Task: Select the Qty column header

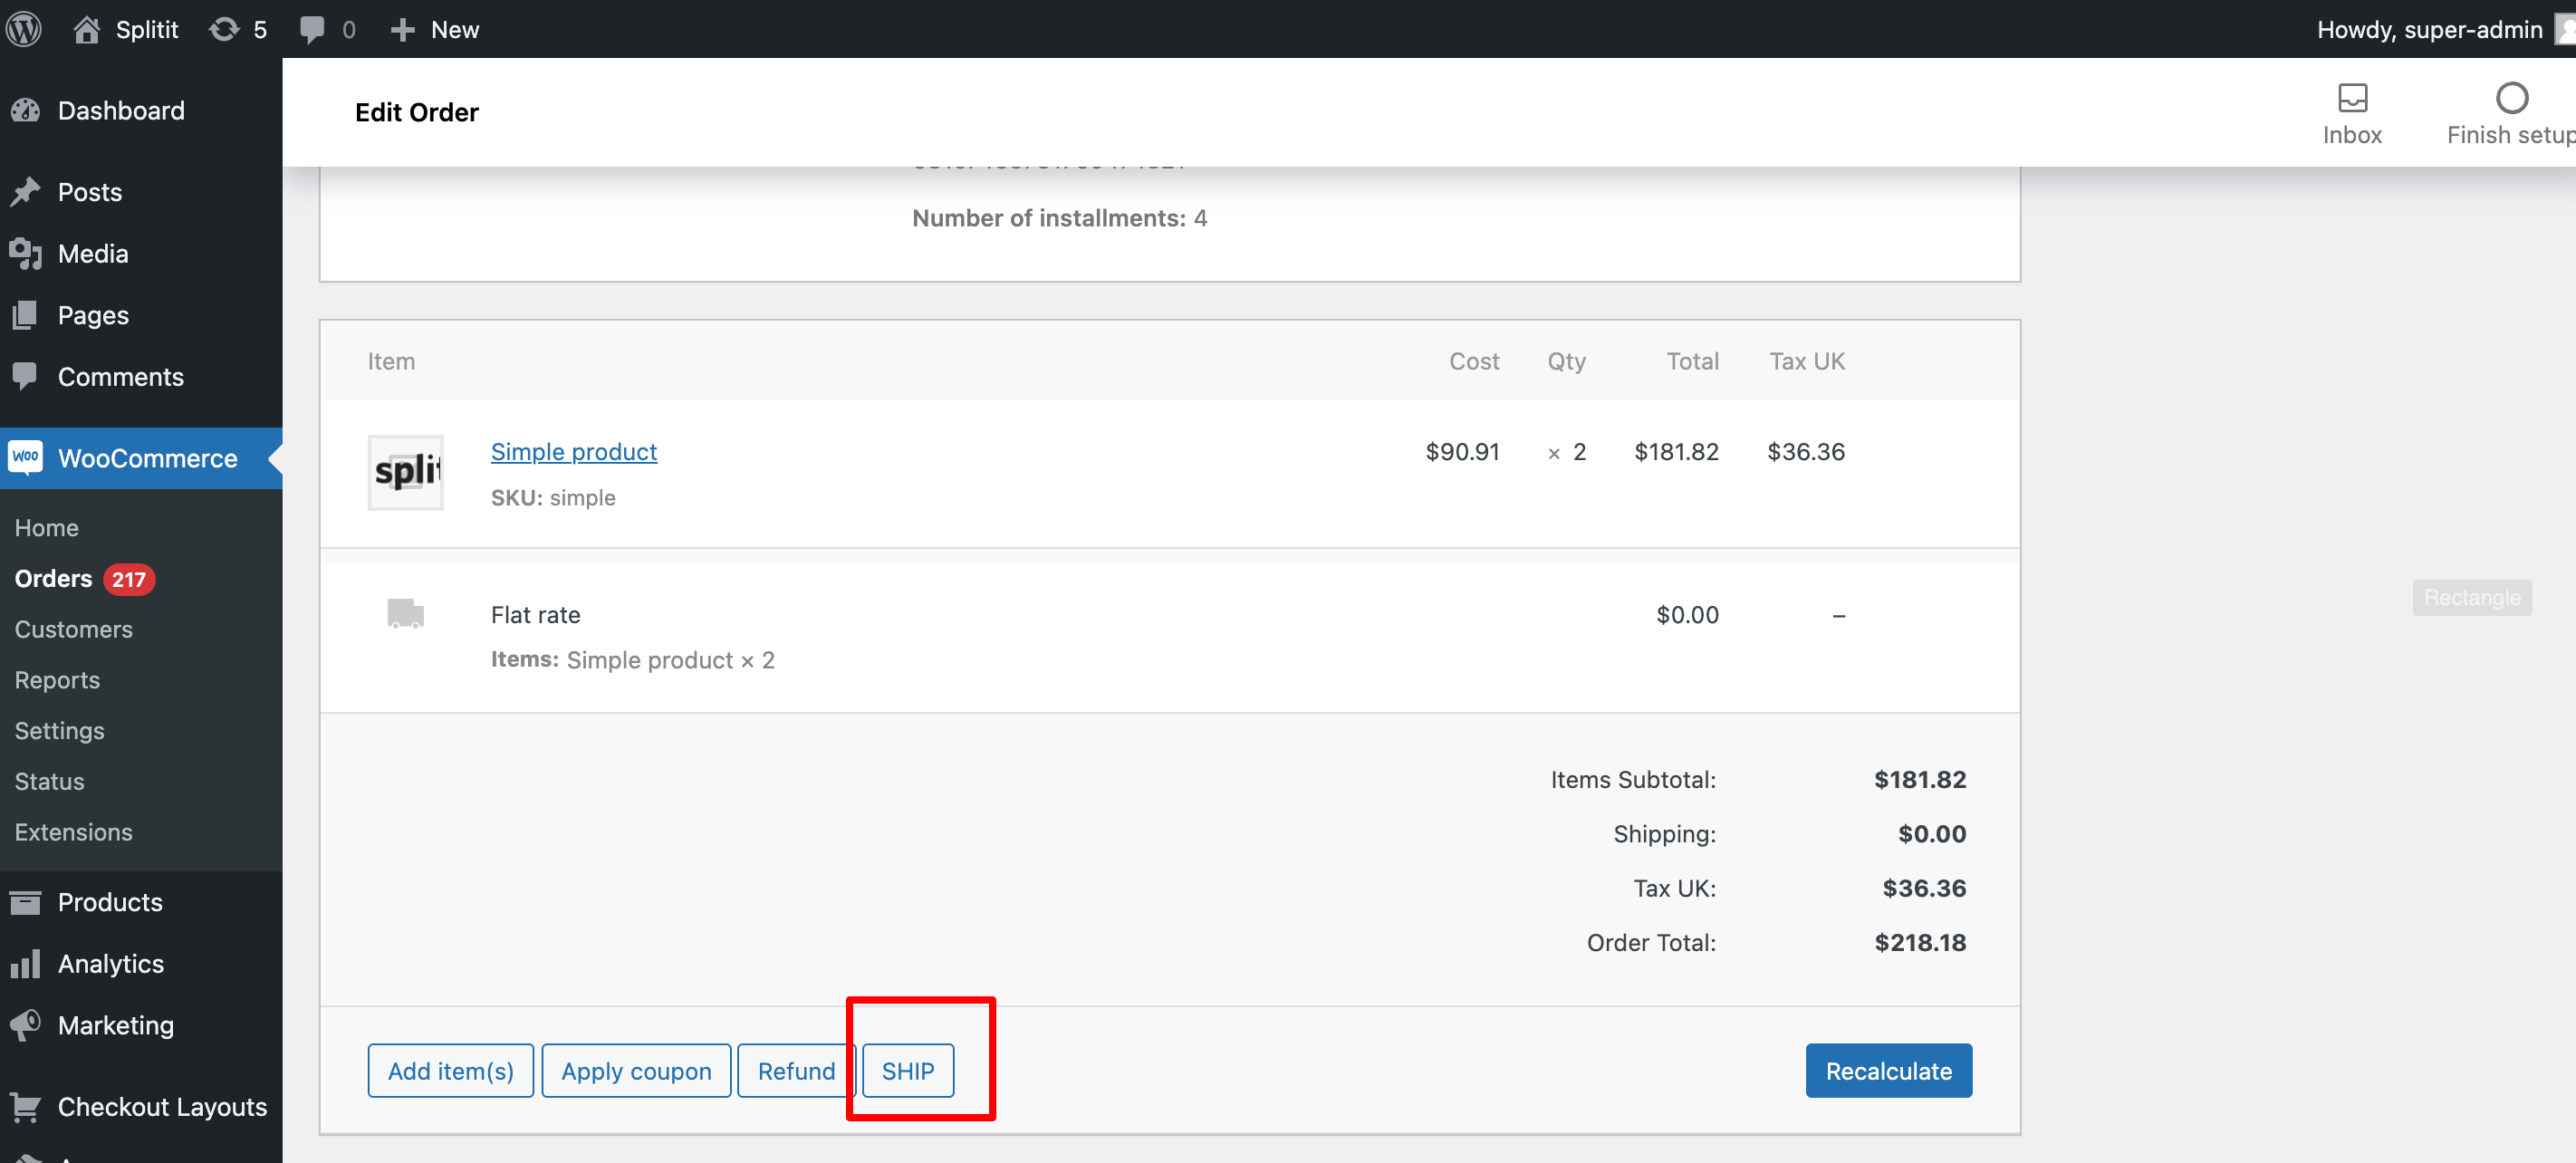Action: point(1566,362)
